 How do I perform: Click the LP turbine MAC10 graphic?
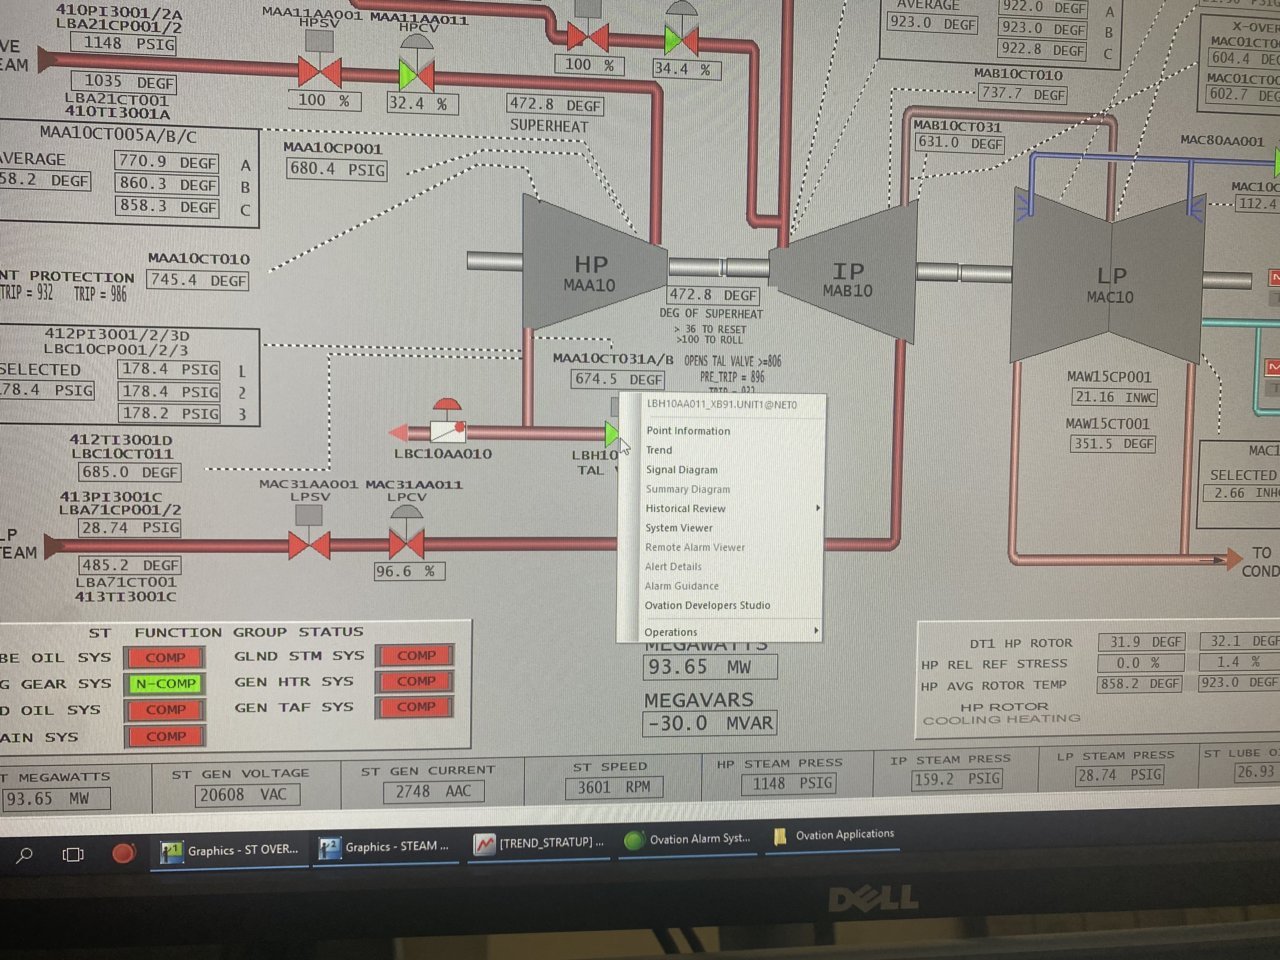tap(1110, 277)
